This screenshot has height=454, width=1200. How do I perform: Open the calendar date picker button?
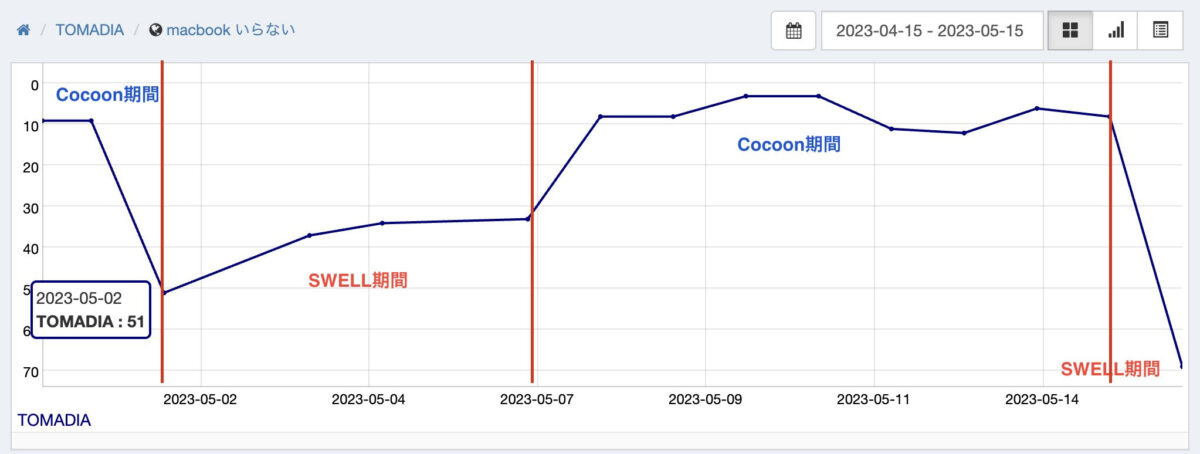click(x=794, y=31)
